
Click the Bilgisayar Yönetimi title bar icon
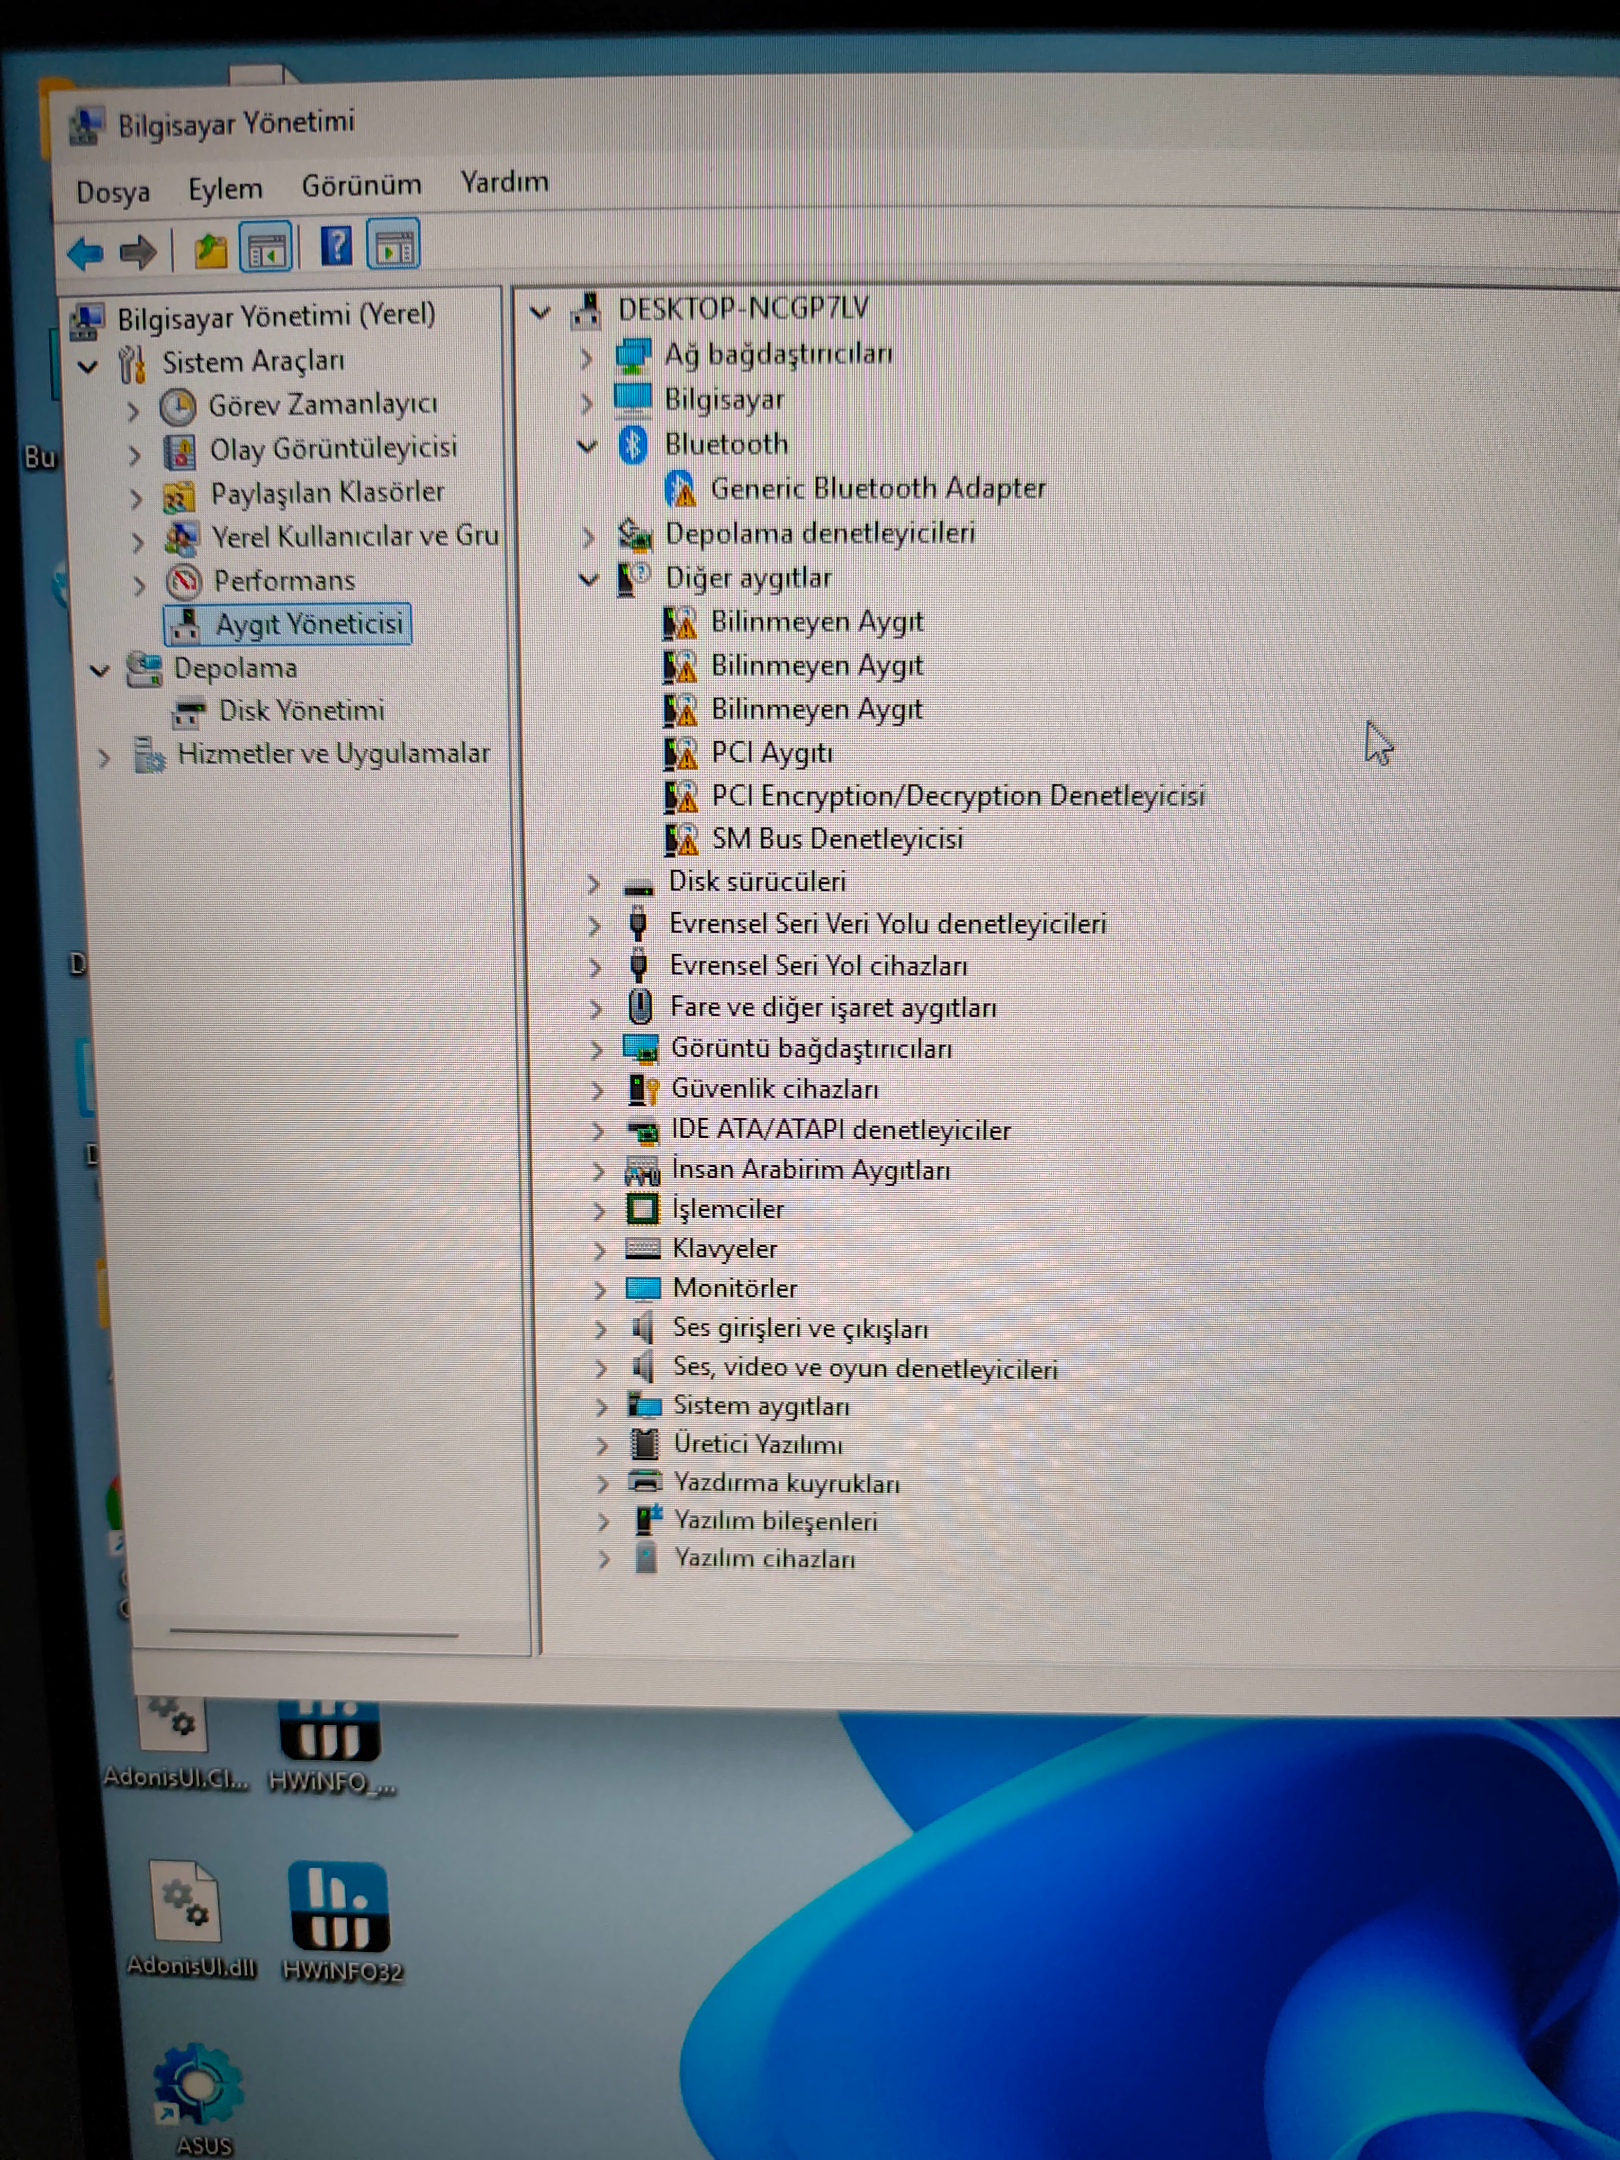(x=86, y=128)
